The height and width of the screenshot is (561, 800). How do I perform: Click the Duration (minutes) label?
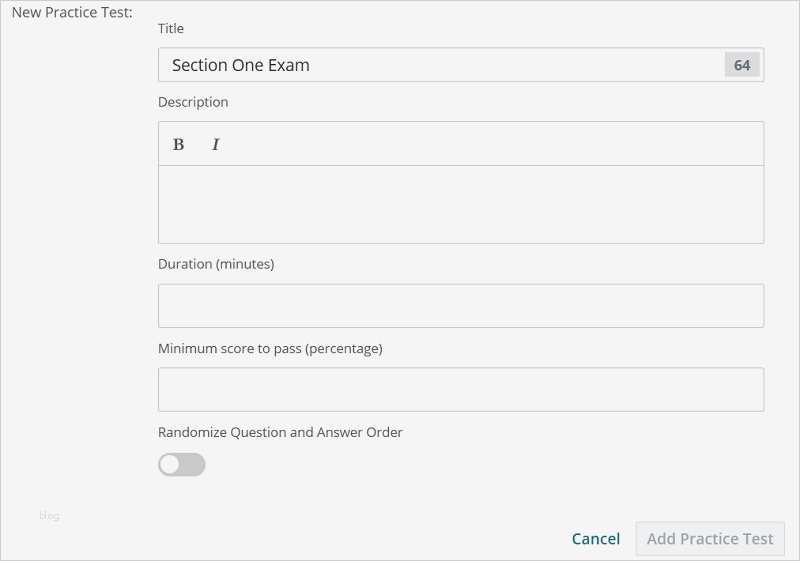tap(216, 264)
